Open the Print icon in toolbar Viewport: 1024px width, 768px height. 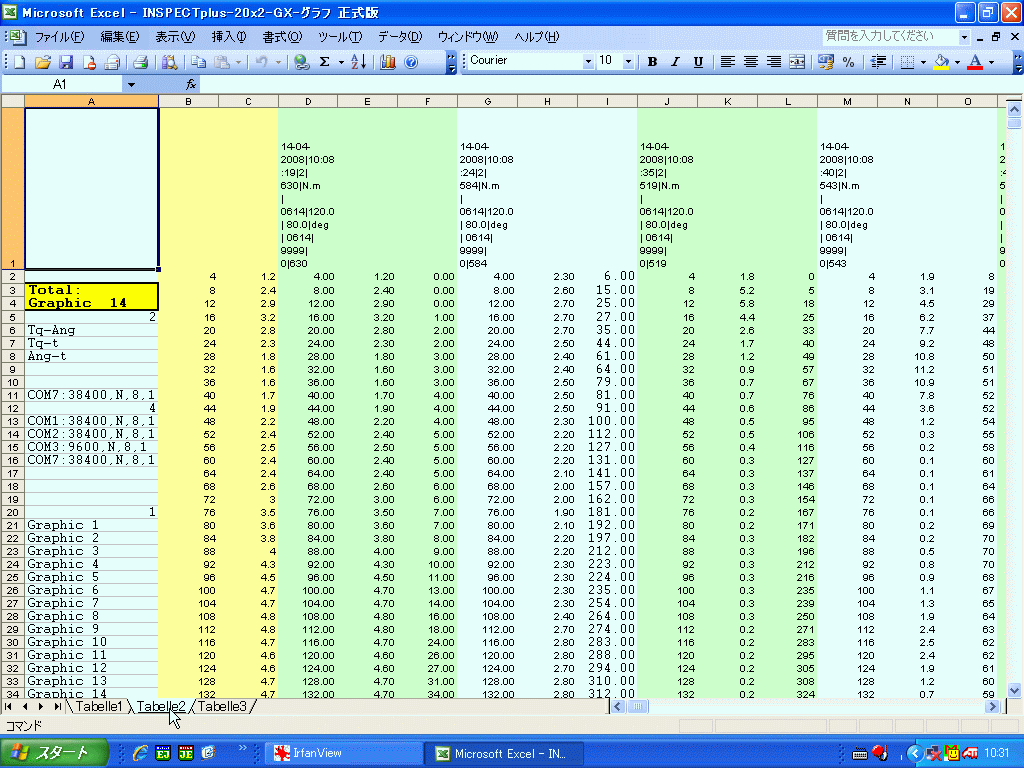(140, 62)
